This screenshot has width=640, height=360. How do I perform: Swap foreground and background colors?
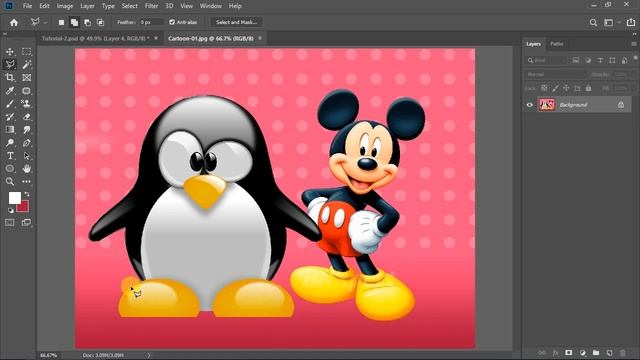[27, 195]
